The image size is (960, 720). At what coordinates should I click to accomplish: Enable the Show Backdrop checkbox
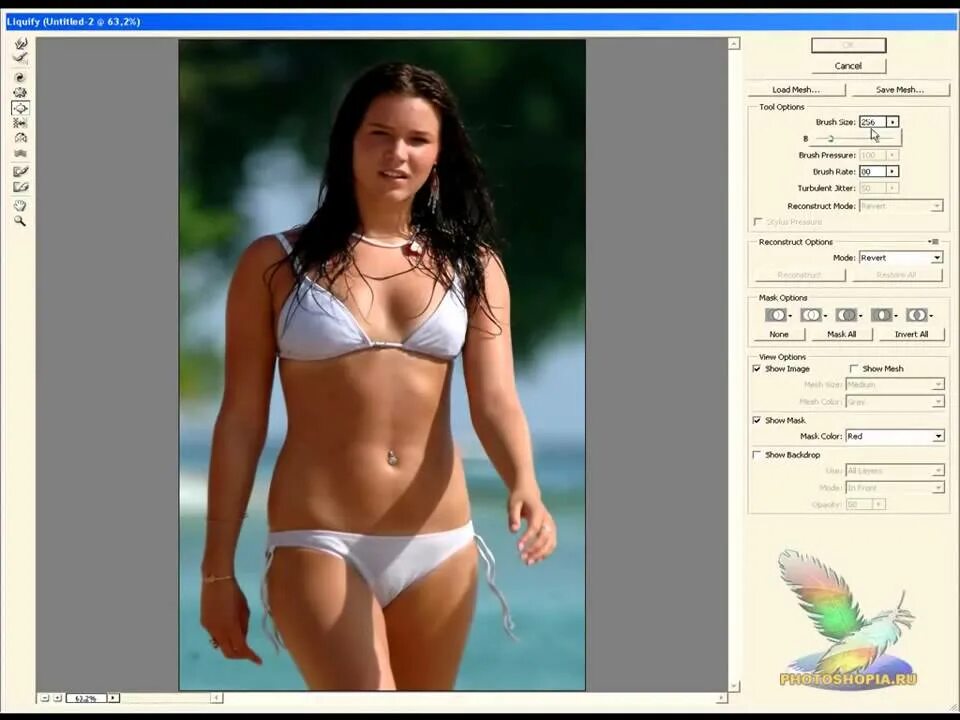(757, 455)
